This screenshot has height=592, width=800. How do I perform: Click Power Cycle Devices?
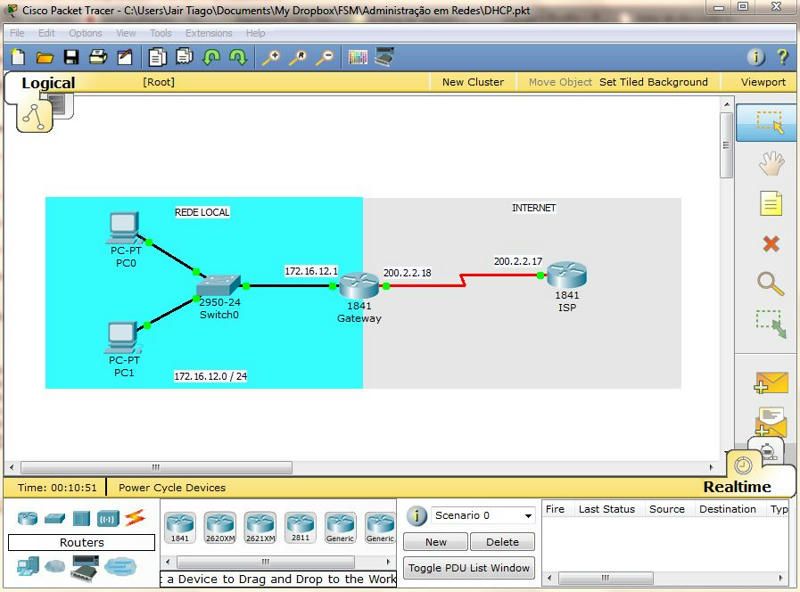[172, 487]
